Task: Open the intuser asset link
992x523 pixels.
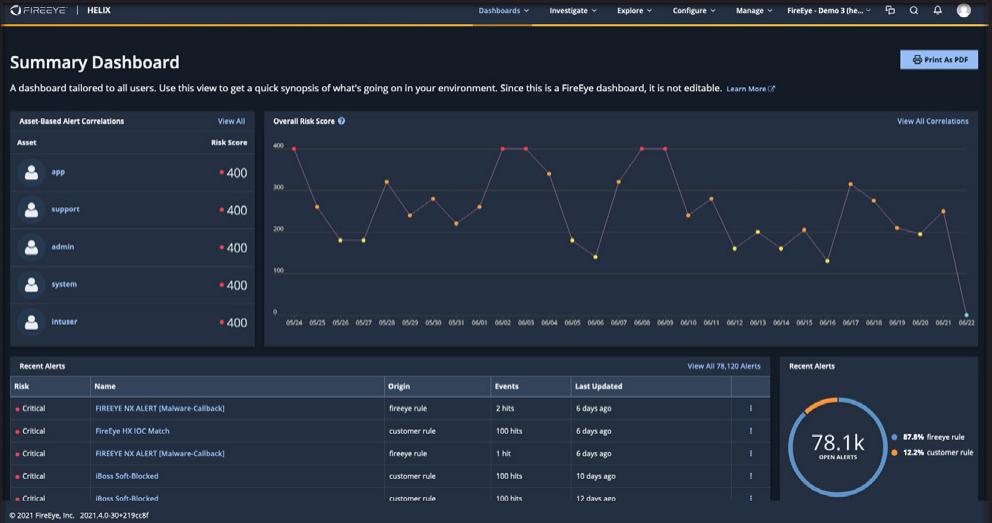Action: click(x=64, y=321)
